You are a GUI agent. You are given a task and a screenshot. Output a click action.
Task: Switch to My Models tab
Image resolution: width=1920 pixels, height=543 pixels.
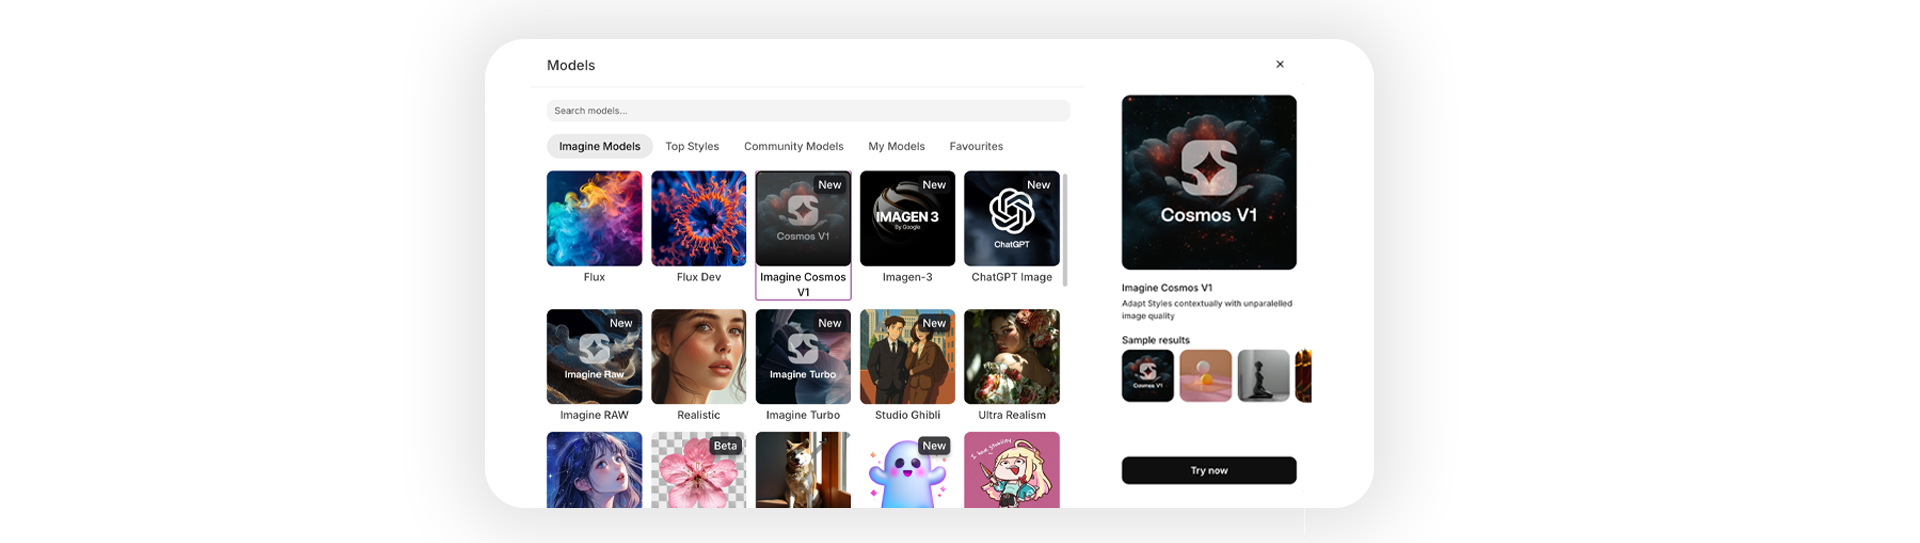896,146
